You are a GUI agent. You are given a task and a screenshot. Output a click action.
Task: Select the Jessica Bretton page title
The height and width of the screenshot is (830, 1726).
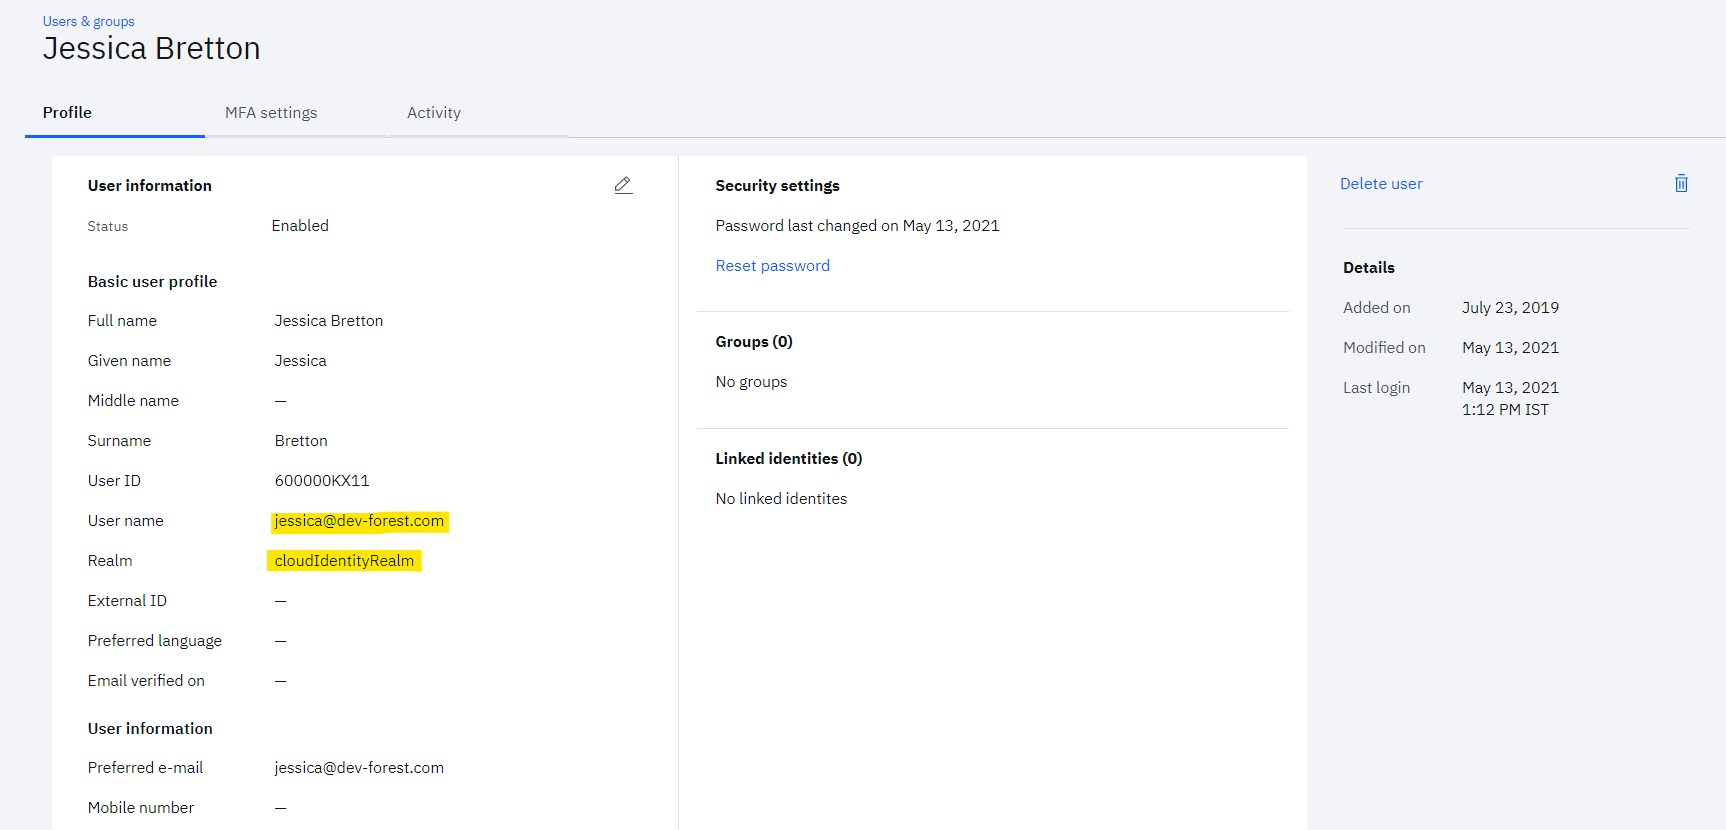[x=151, y=48]
